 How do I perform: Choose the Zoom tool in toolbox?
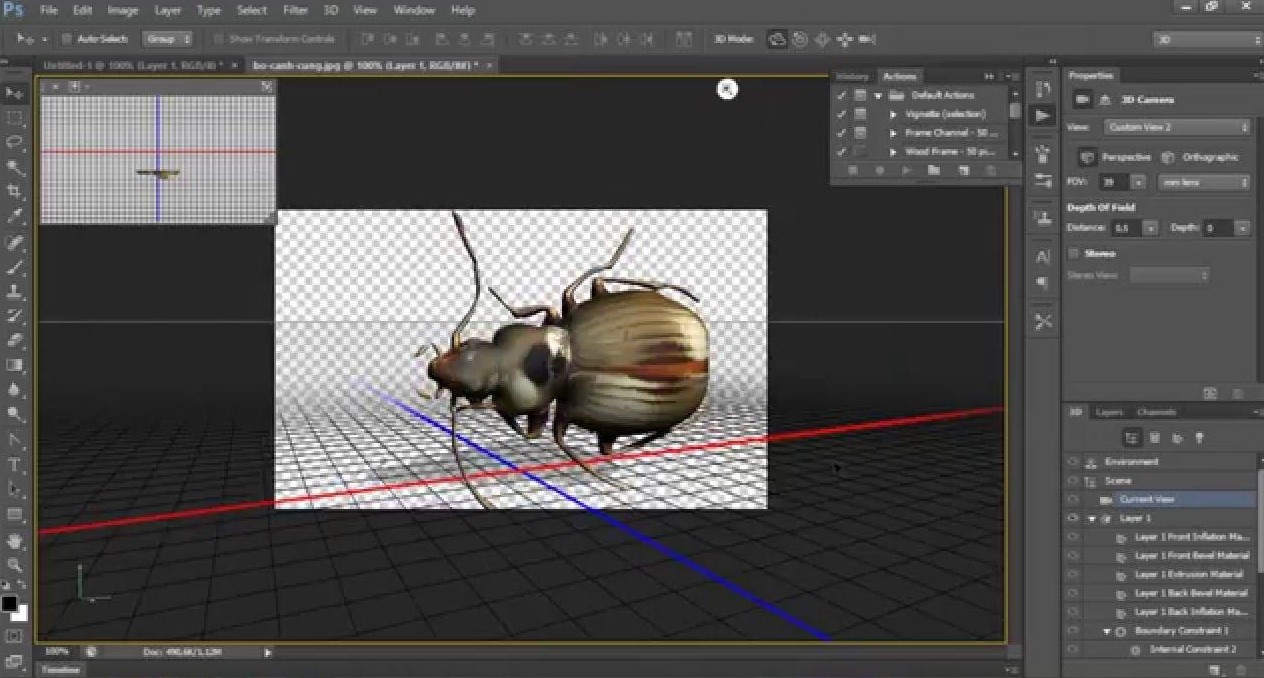point(15,565)
